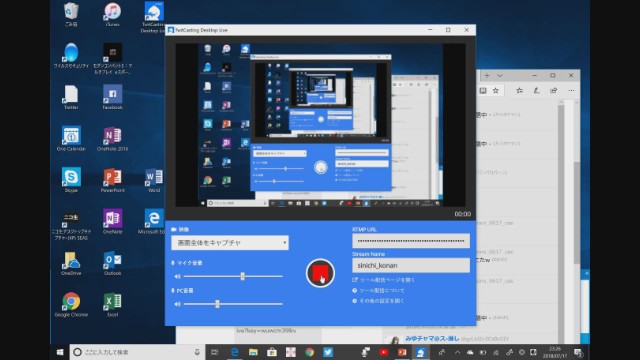Open Microsoft Edge from taskbar

pos(235,352)
